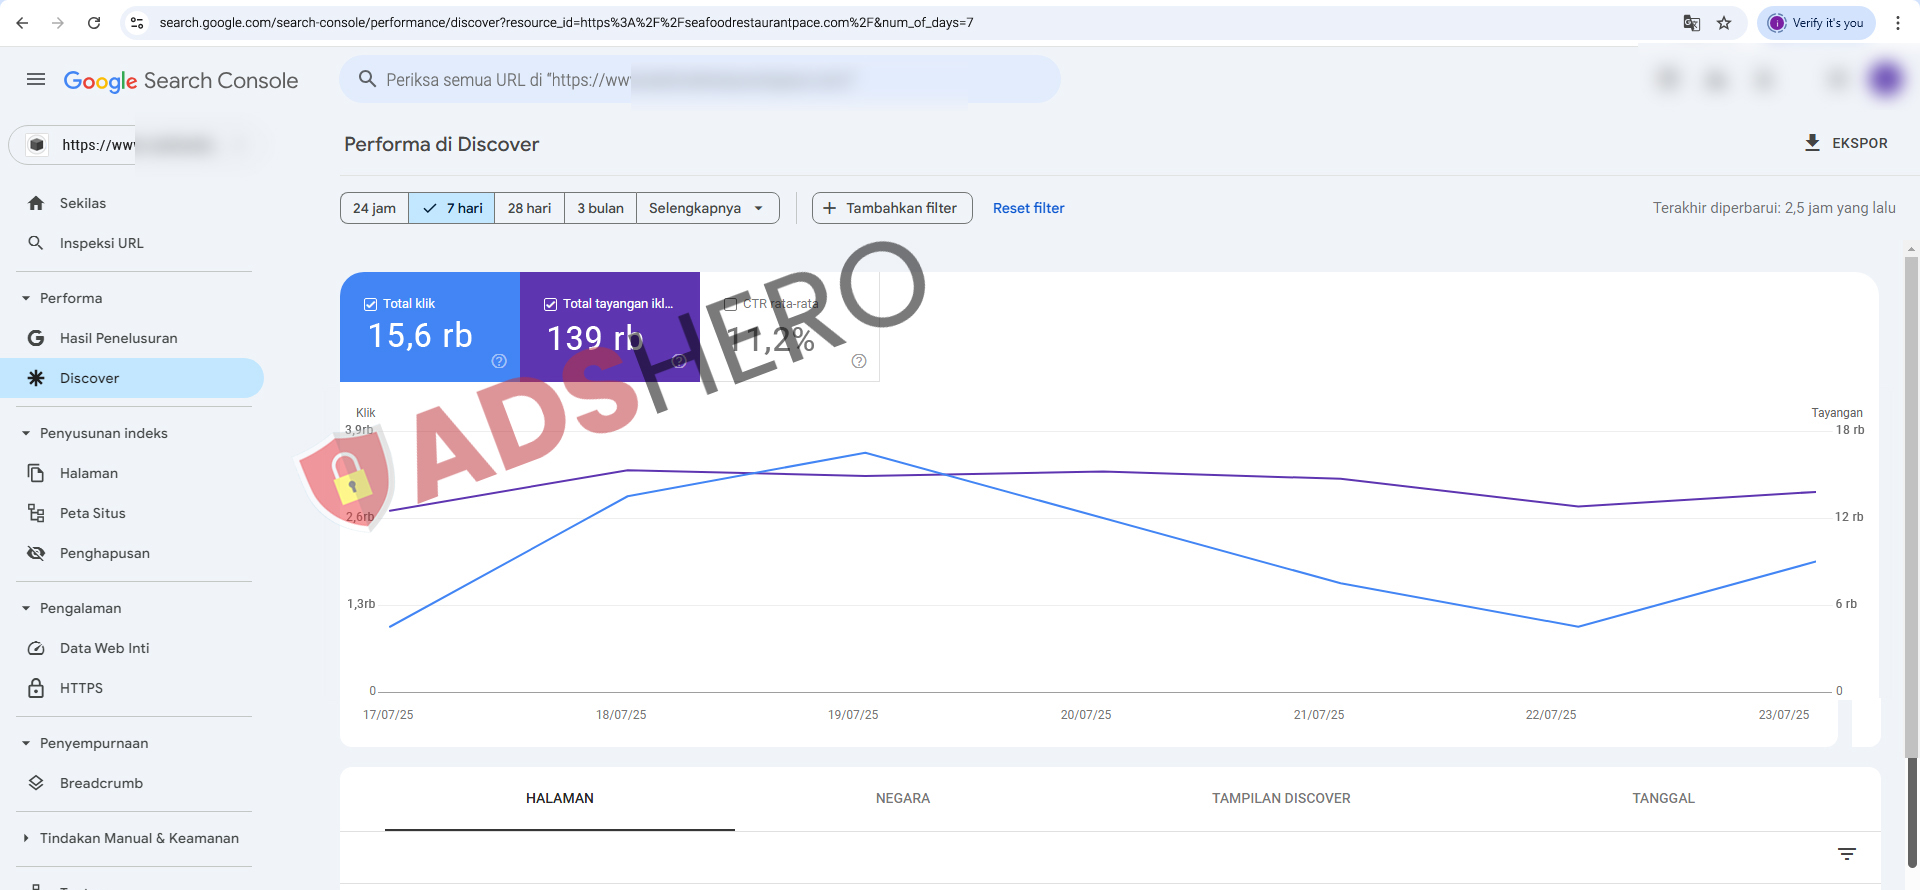This screenshot has width=1920, height=890.
Task: Click the search magnifier icon
Action: click(367, 79)
